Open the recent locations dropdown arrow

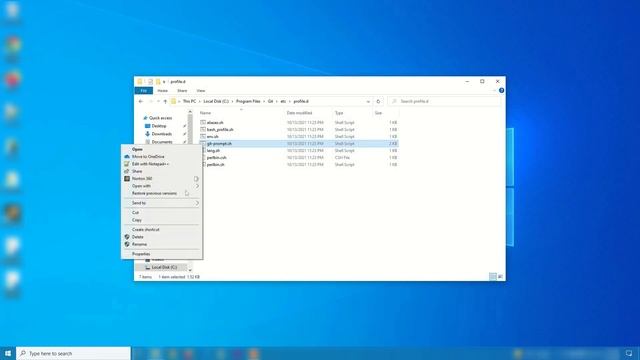tap(158, 101)
